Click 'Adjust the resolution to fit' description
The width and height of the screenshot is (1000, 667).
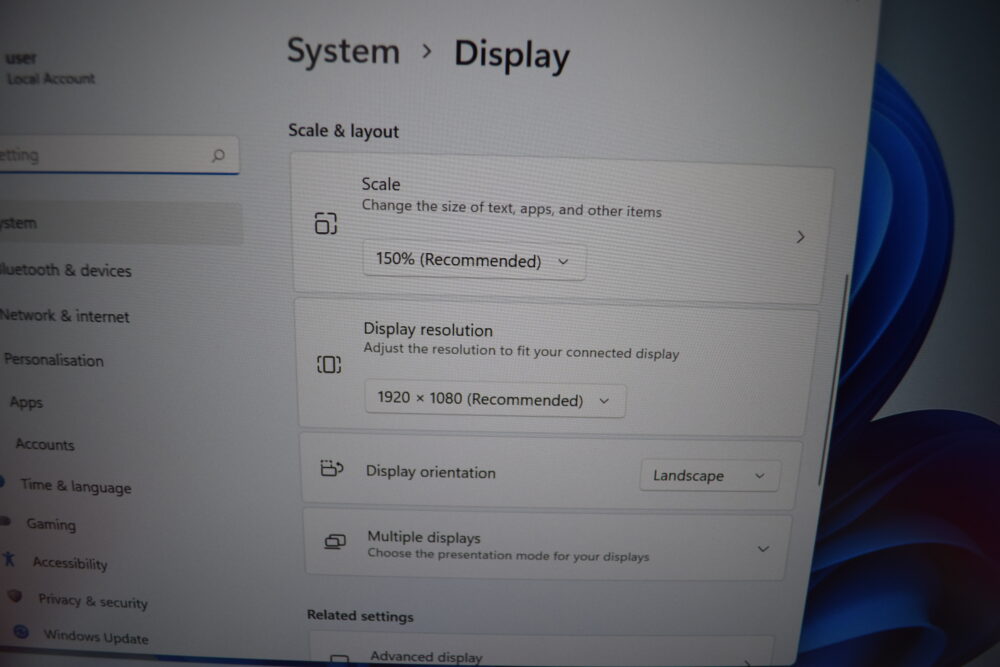tap(521, 351)
